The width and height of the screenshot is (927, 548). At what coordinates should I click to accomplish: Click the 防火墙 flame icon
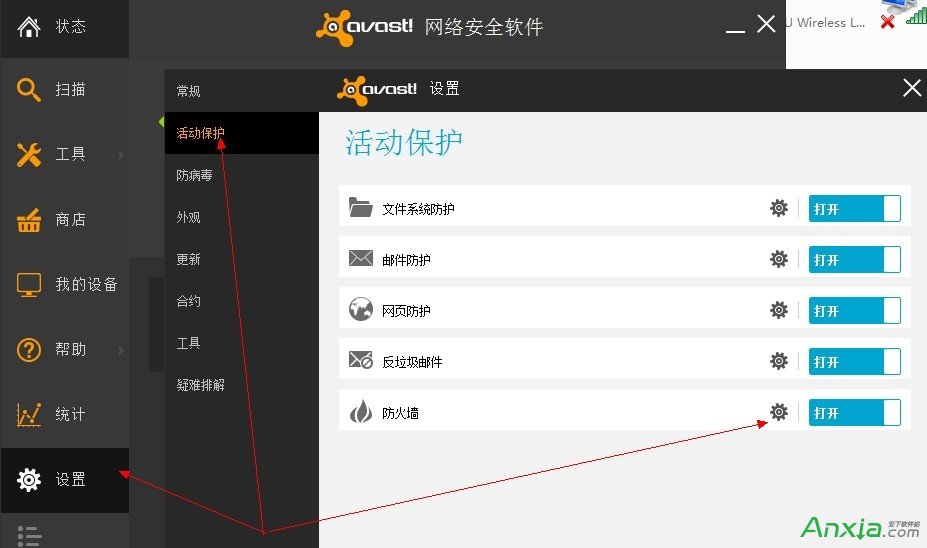point(361,411)
